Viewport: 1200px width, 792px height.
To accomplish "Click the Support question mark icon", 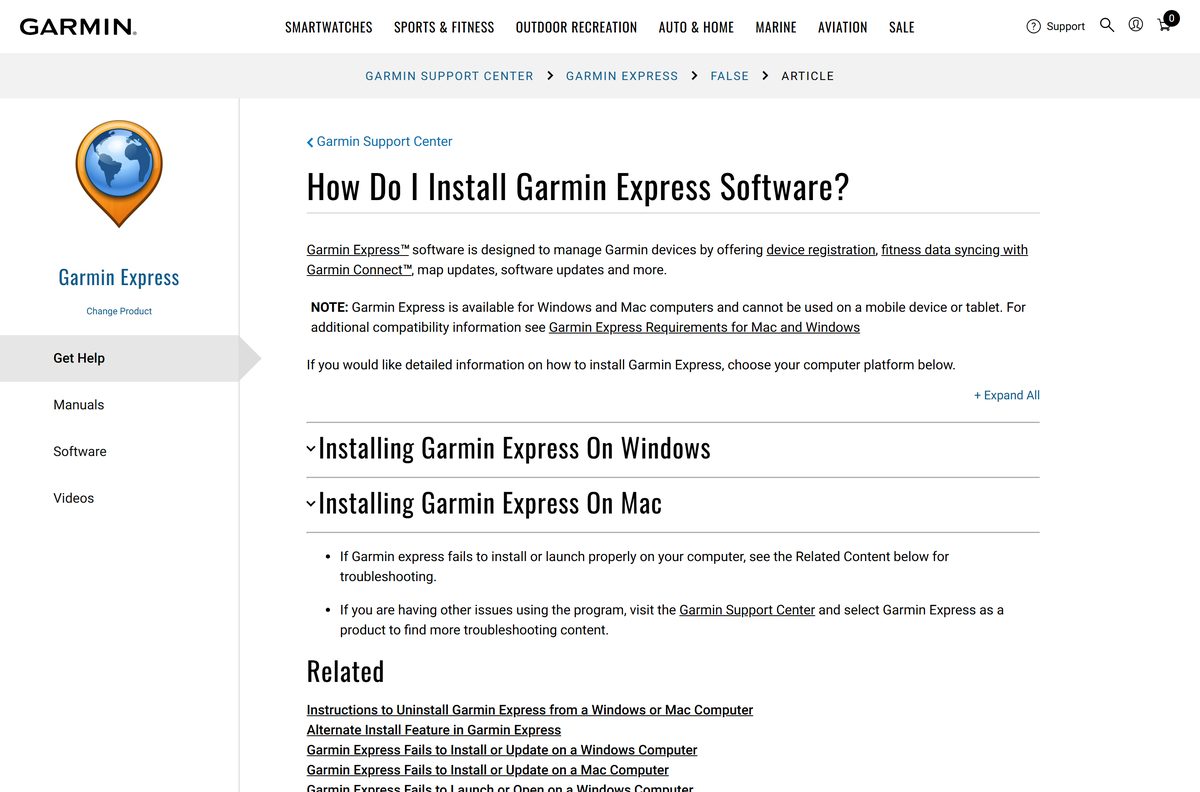I will pos(1034,26).
